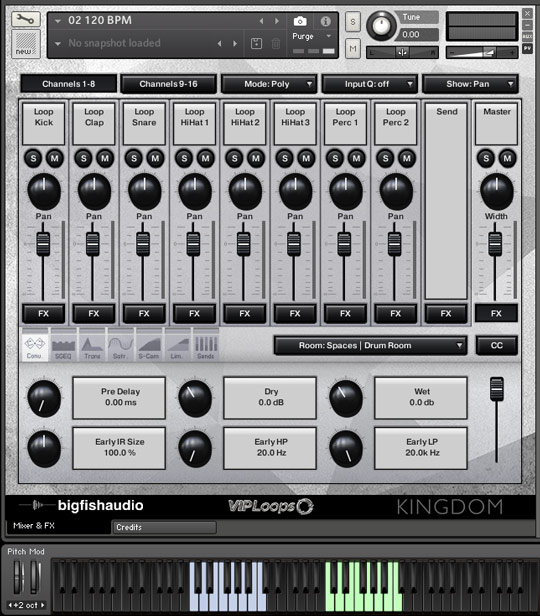The height and width of the screenshot is (616, 540).
Task: Click the Loop Perc 1 Pan knob
Action: pos(346,191)
